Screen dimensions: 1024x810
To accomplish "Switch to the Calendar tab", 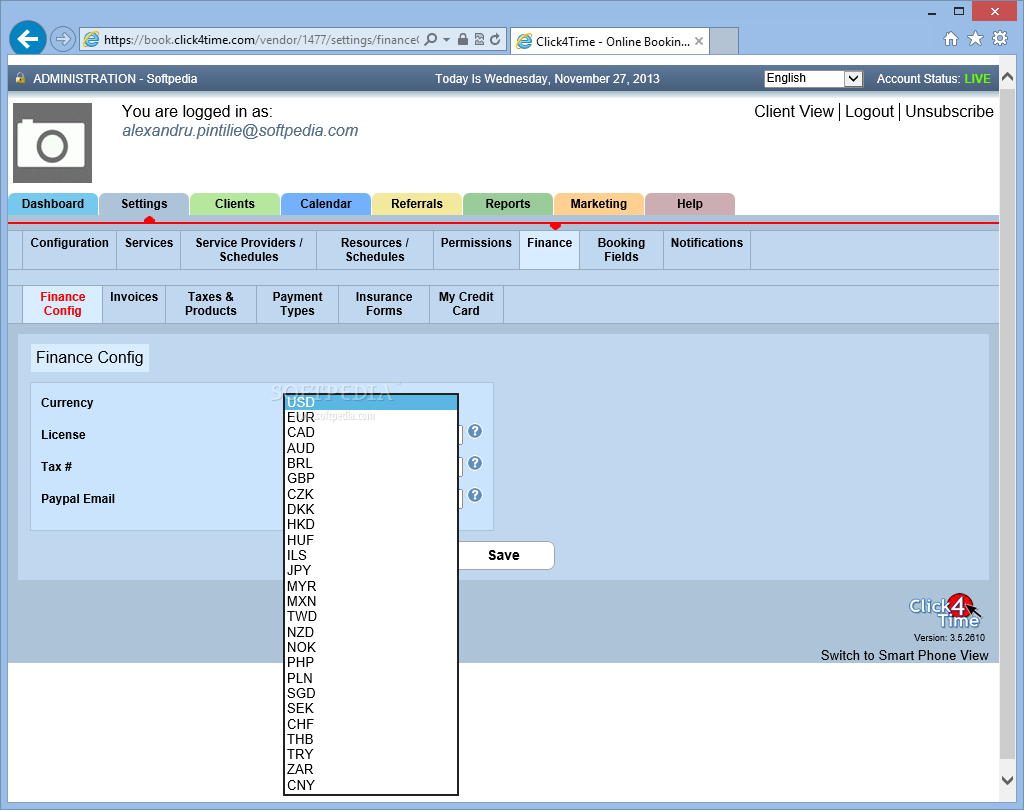I will 326,204.
